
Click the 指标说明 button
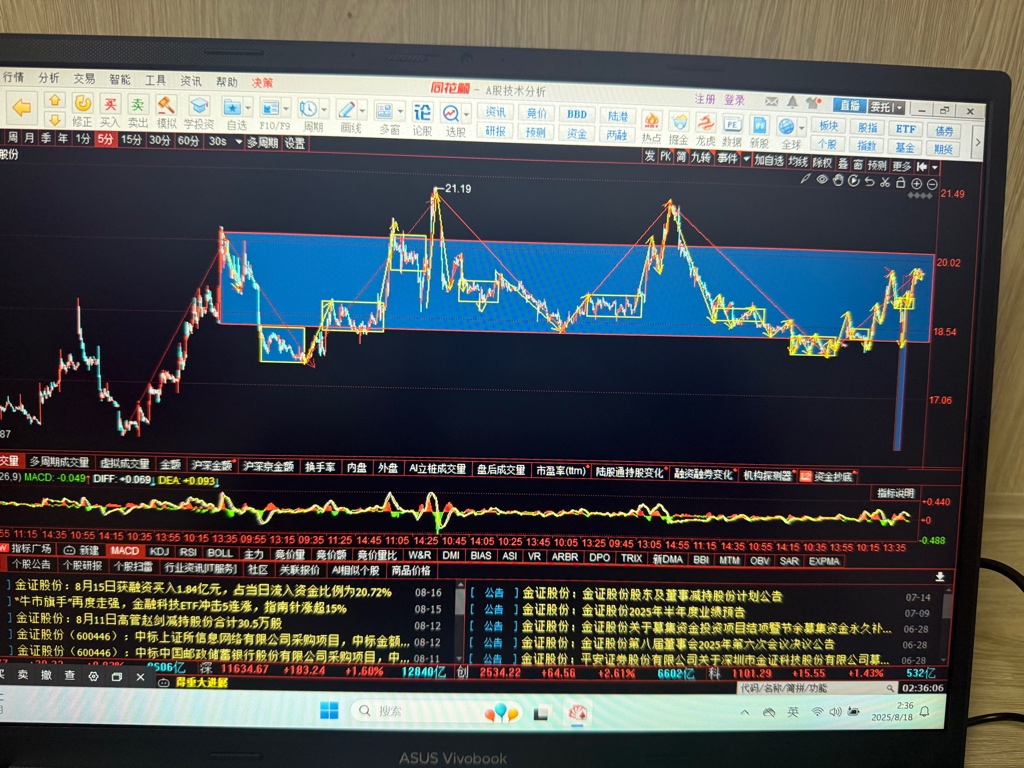(895, 493)
